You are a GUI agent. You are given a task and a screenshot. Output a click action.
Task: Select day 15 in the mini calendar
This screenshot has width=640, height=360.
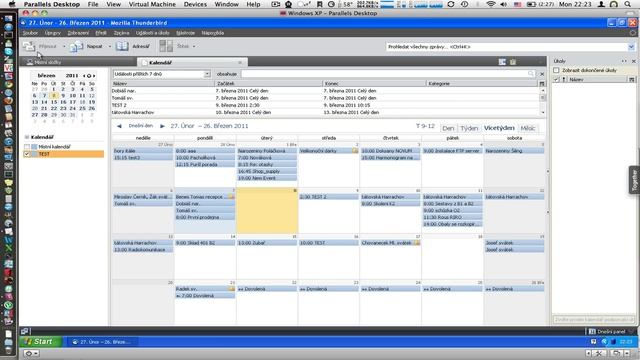pyautogui.click(x=53, y=102)
